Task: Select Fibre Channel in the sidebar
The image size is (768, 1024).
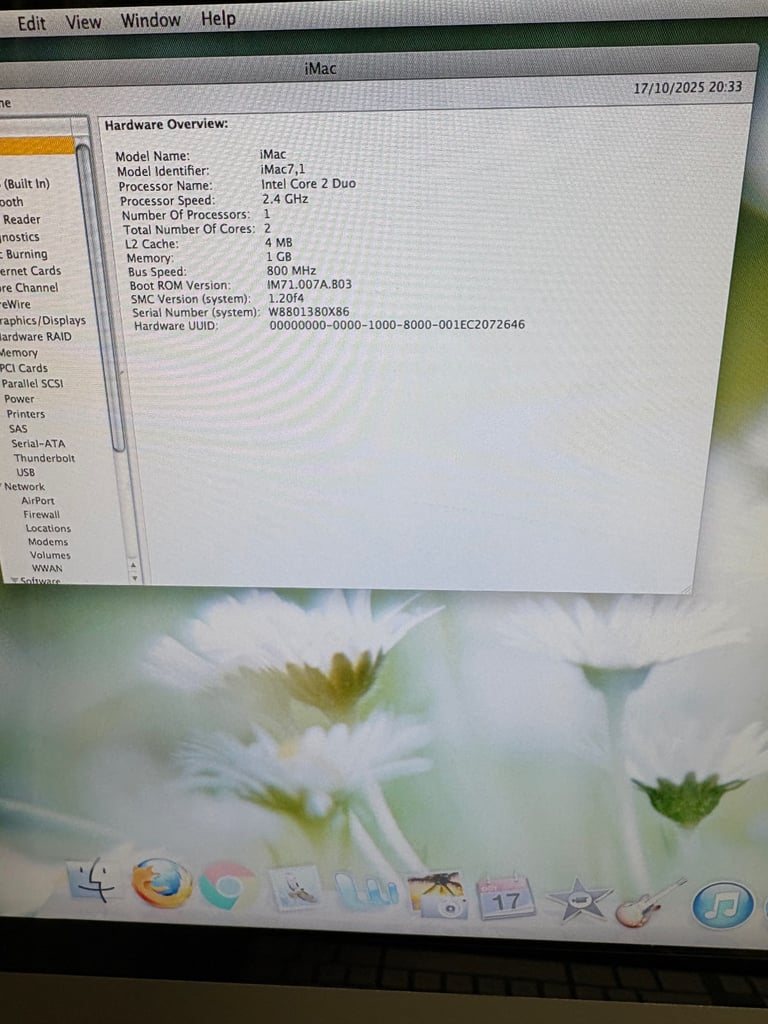Action: pos(29,288)
